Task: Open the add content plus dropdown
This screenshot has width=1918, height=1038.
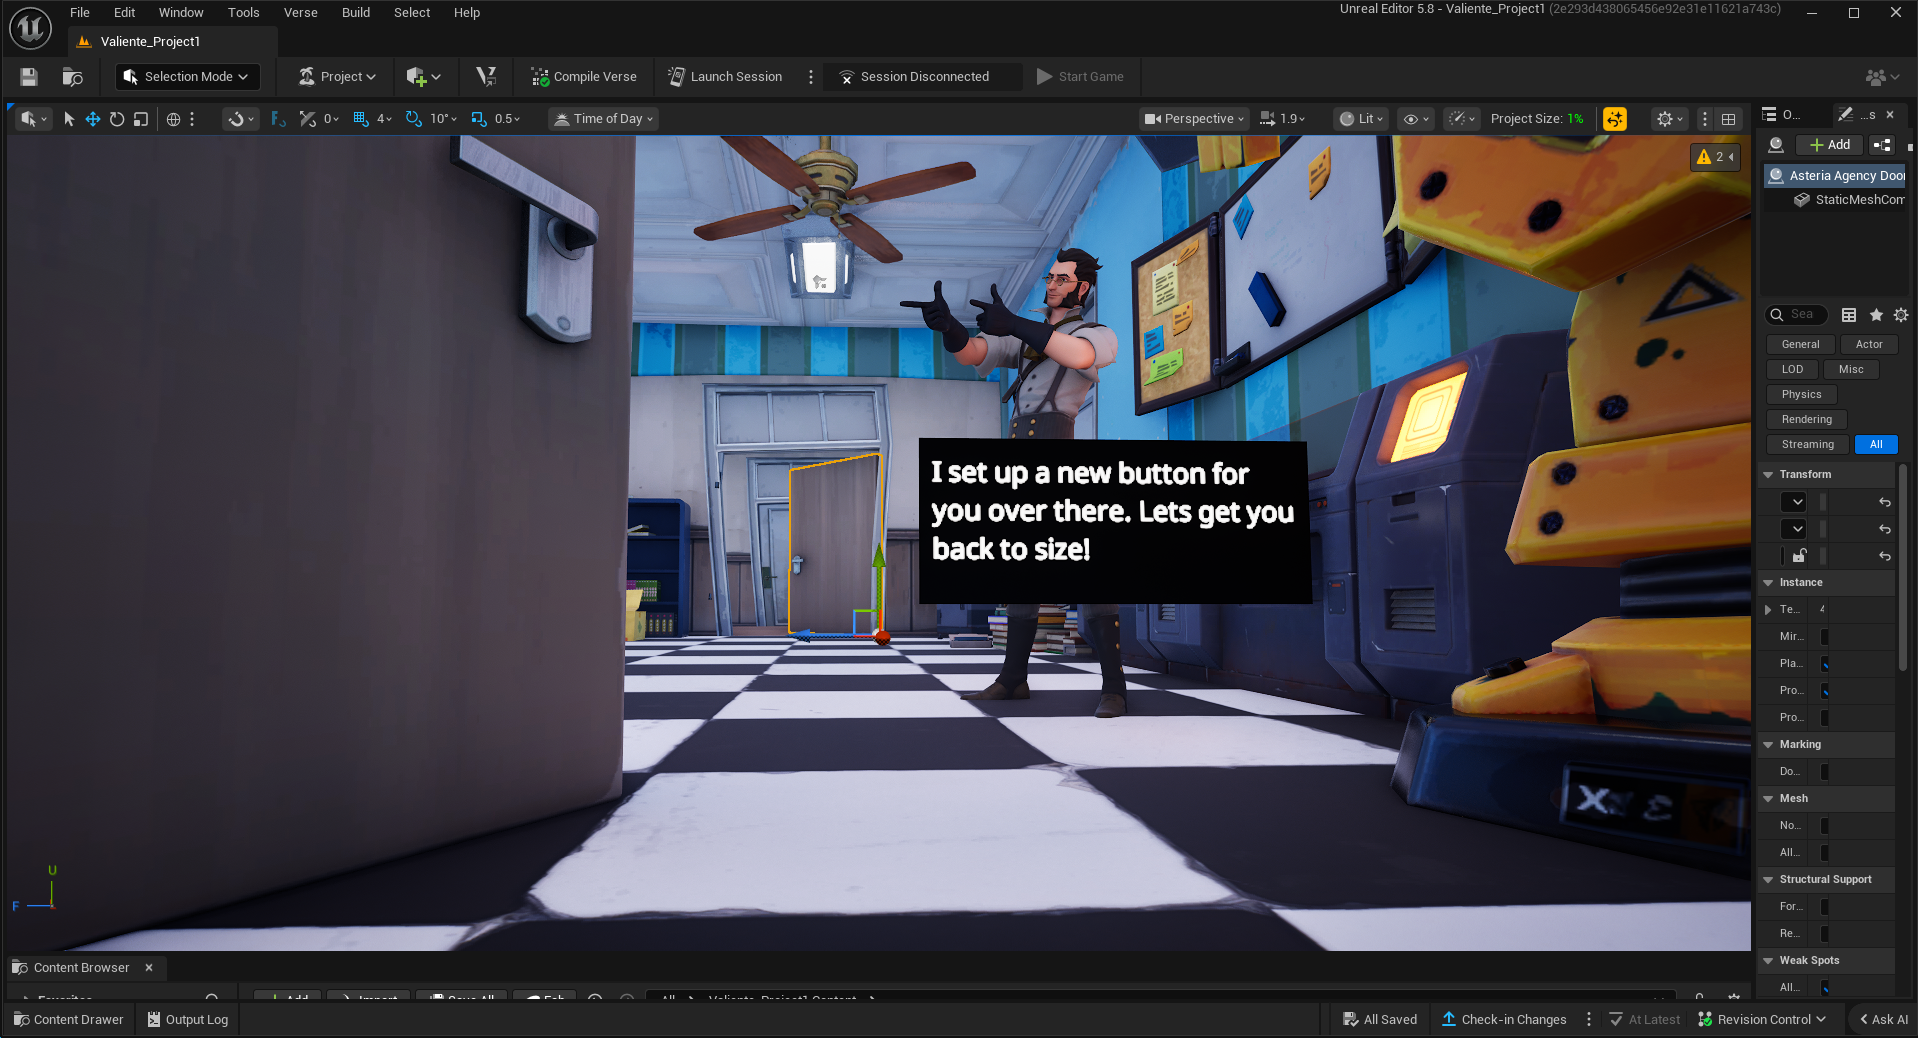Action: (424, 77)
